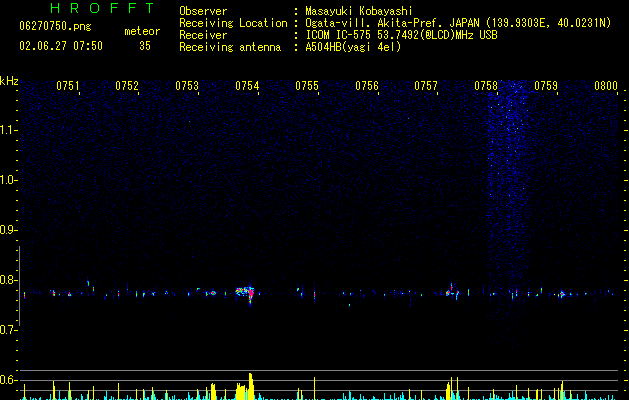Click the bright meteor echo near 0754

[x=245, y=293]
